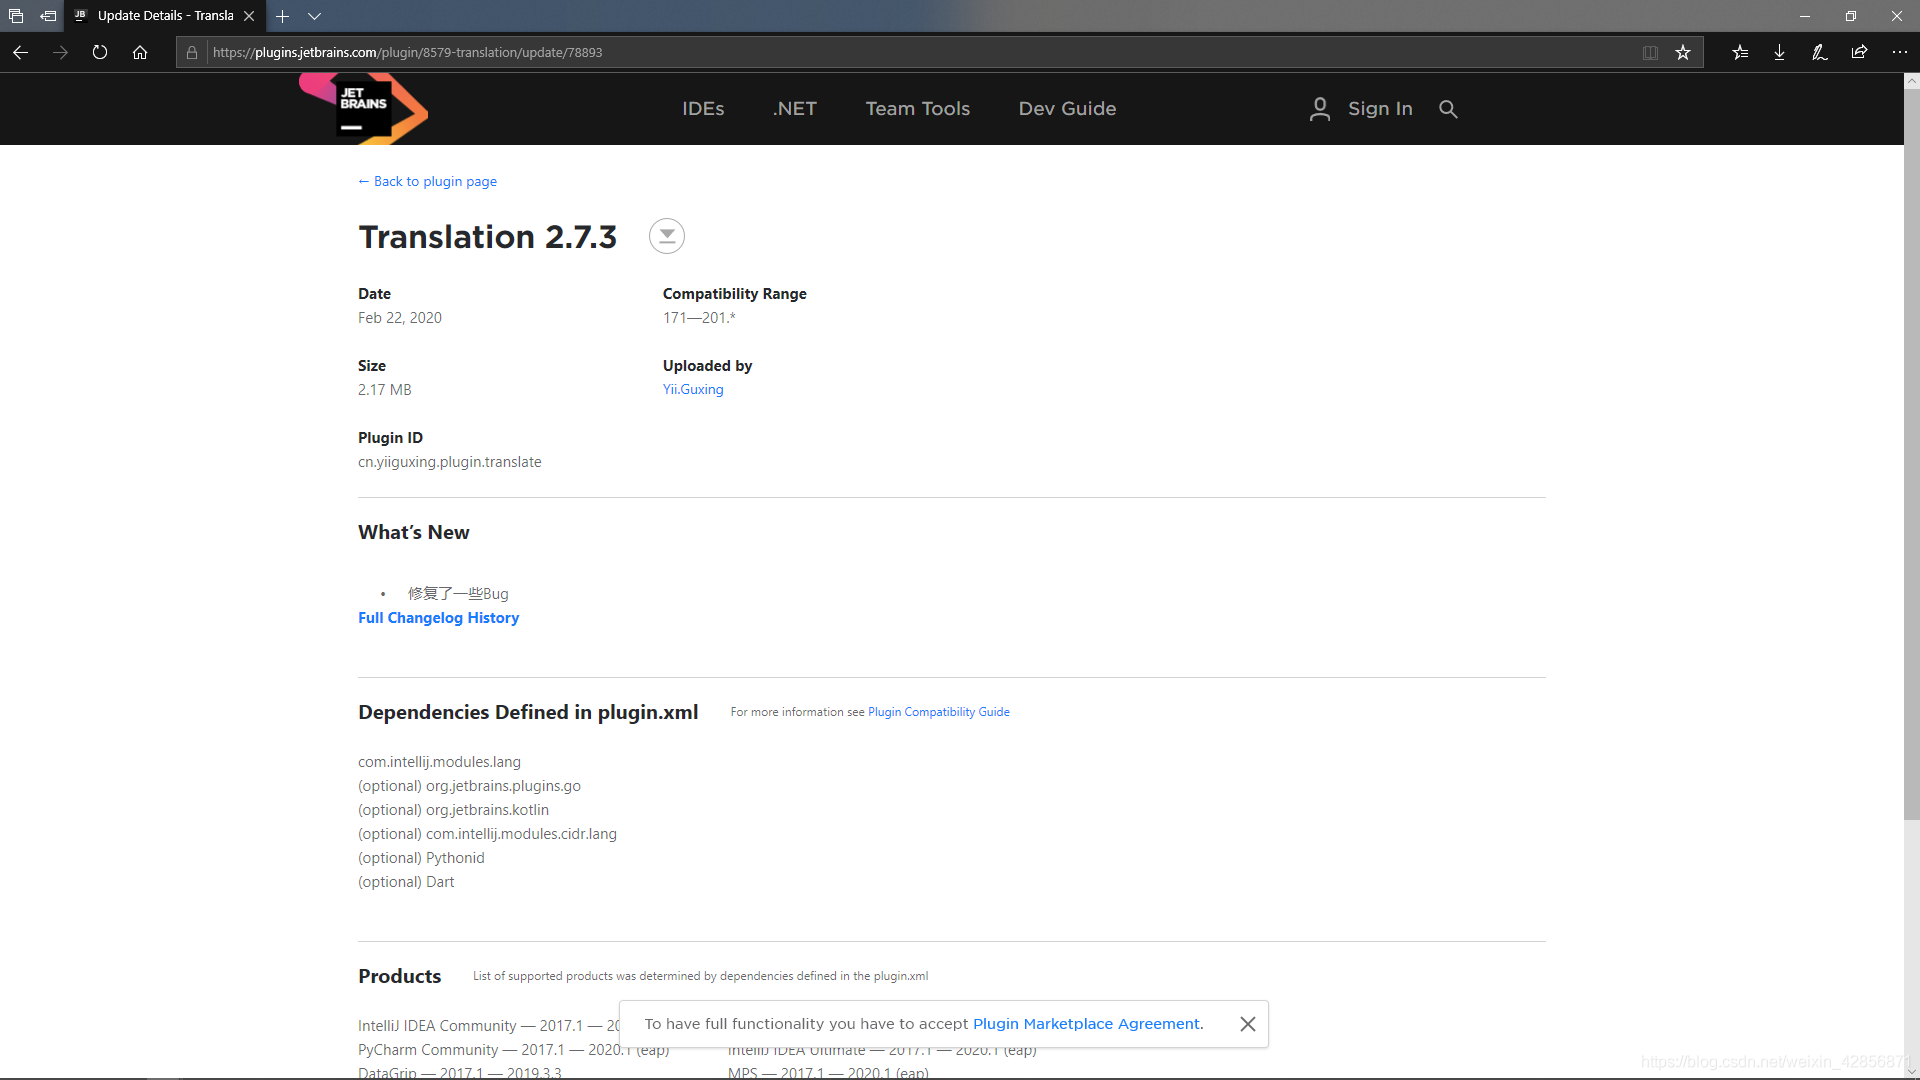The width and height of the screenshot is (1920, 1080).
Task: Refresh the page
Action: click(x=100, y=53)
